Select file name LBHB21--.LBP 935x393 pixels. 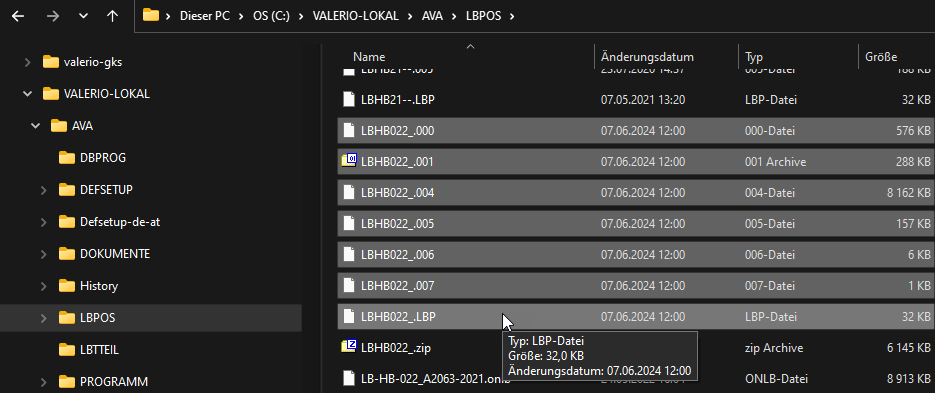pyautogui.click(x=397, y=100)
